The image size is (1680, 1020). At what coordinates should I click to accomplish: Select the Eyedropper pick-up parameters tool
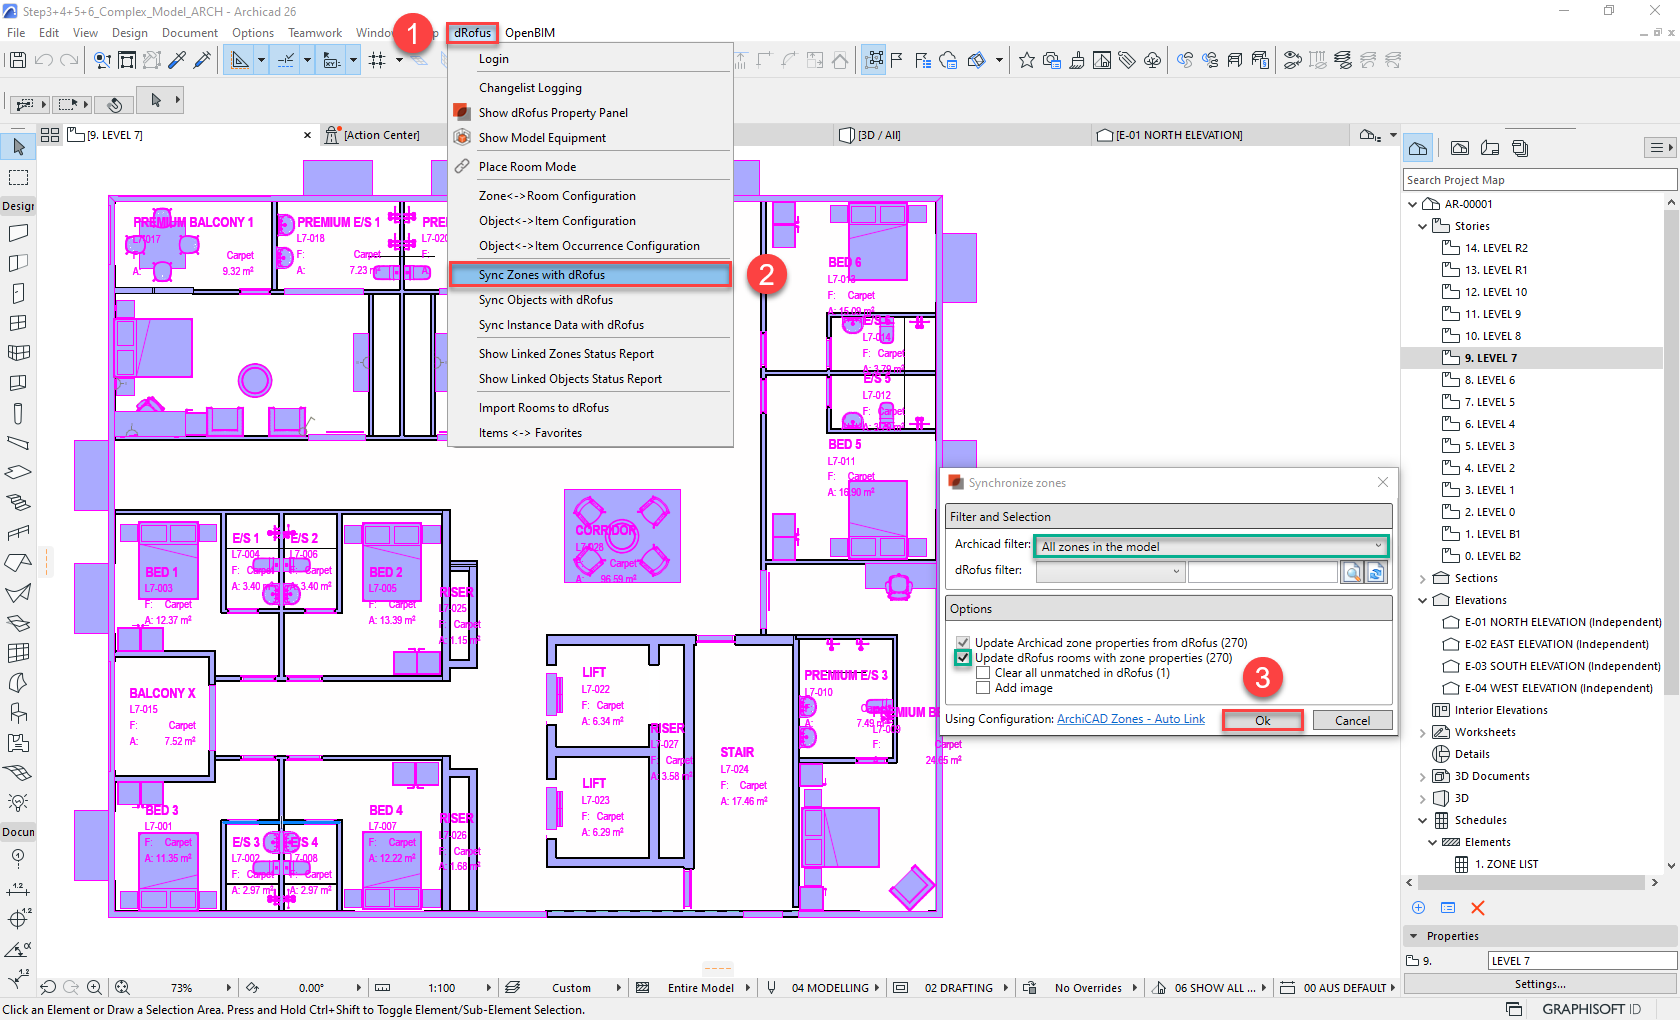point(177,60)
